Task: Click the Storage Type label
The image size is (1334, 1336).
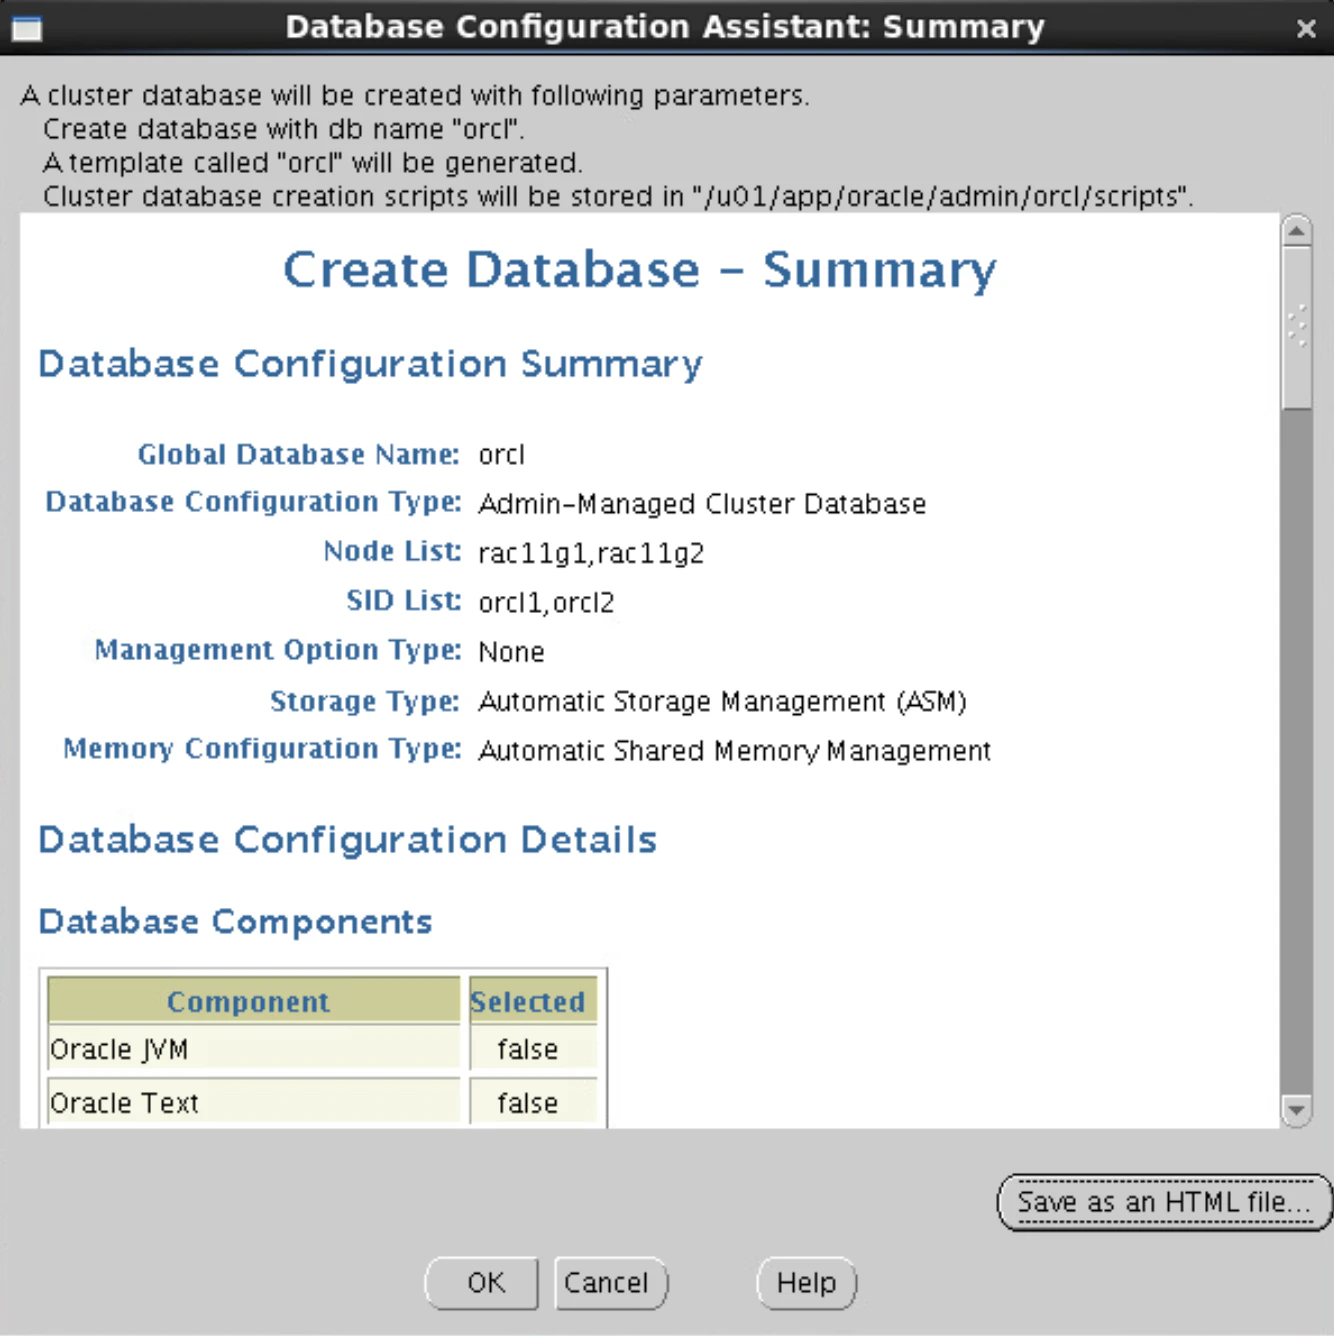Action: click(x=365, y=702)
